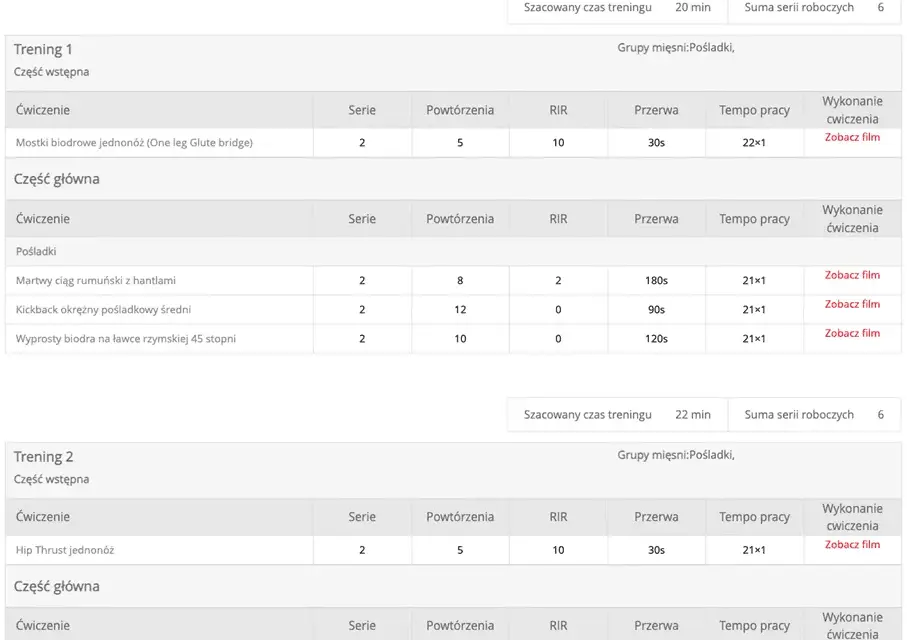Screen dimensions: 907x640
Task: Click Pośladki muscle group row label
Action: tap(36, 251)
